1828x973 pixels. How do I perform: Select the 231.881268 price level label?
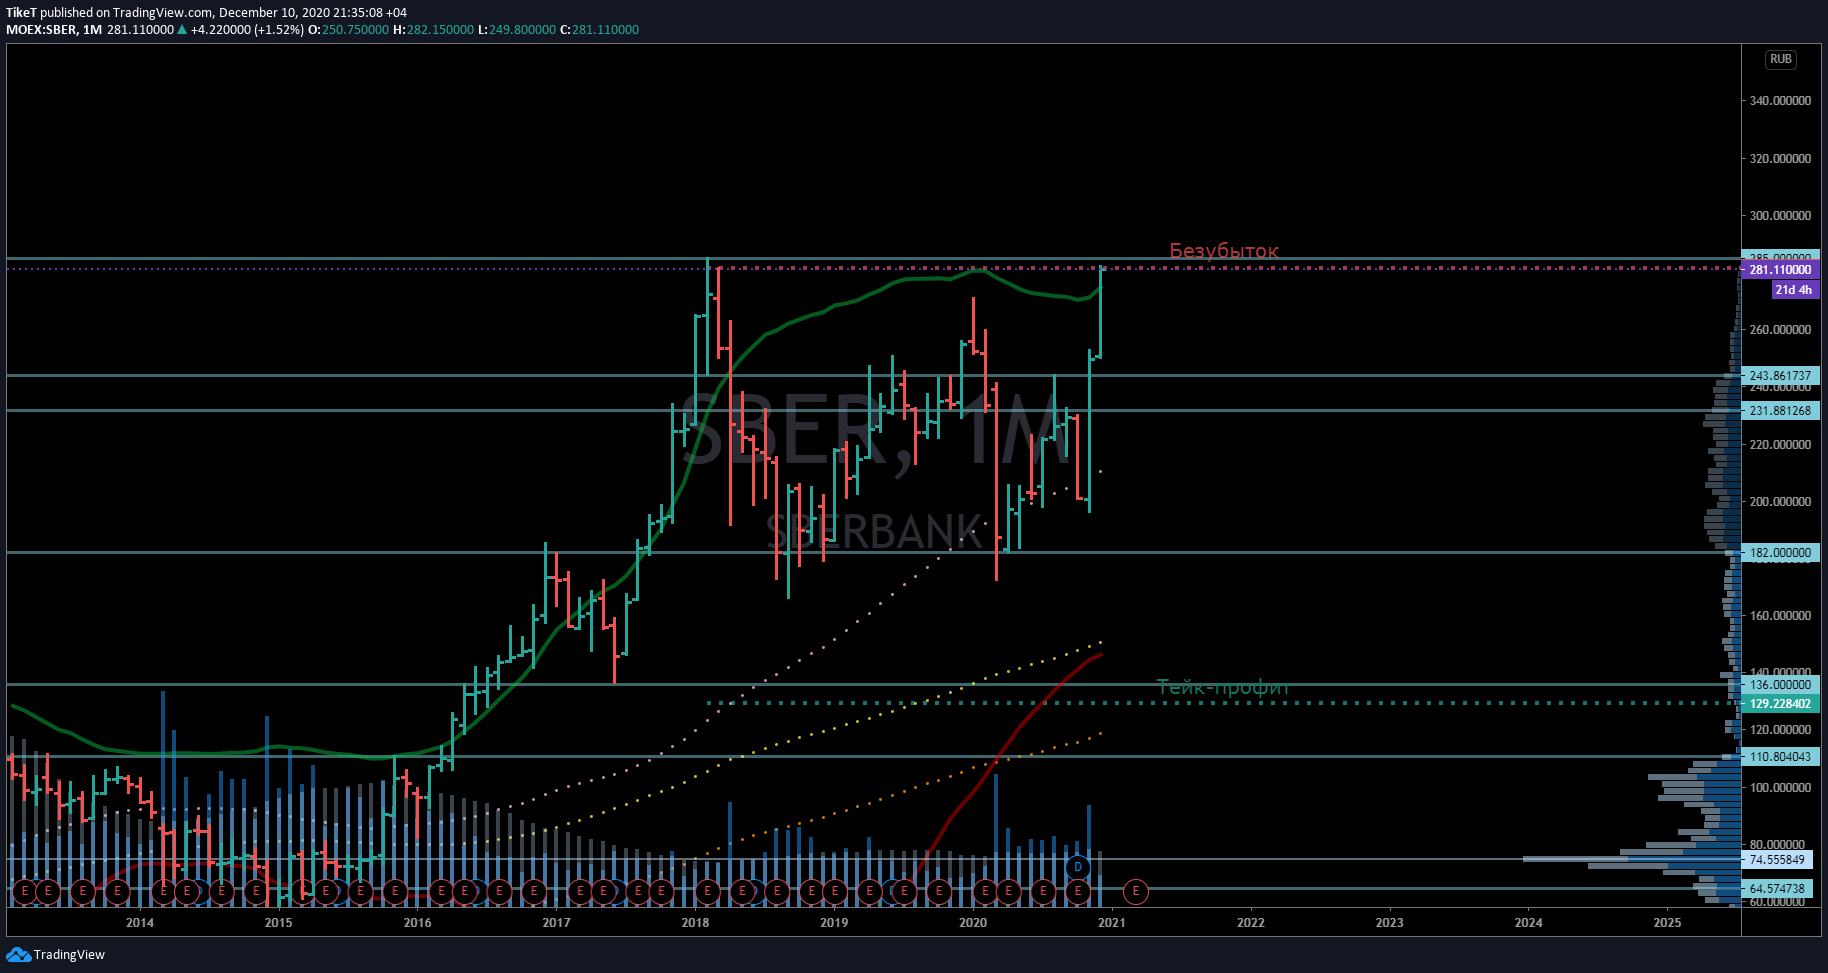pyautogui.click(x=1780, y=411)
